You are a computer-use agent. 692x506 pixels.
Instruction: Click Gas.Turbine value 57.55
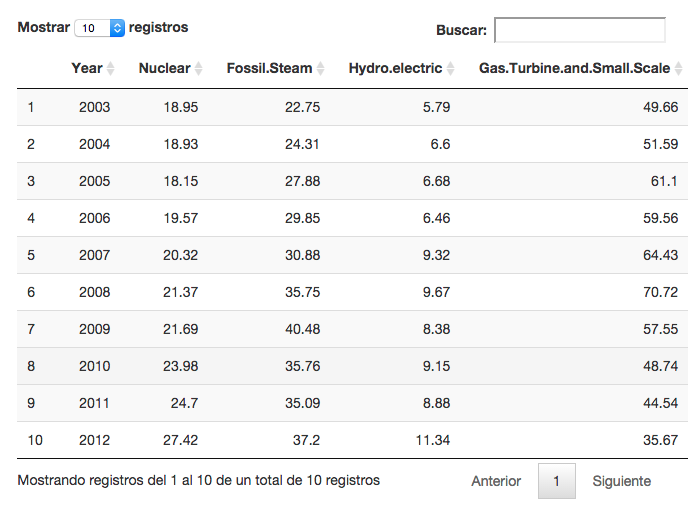pos(660,330)
